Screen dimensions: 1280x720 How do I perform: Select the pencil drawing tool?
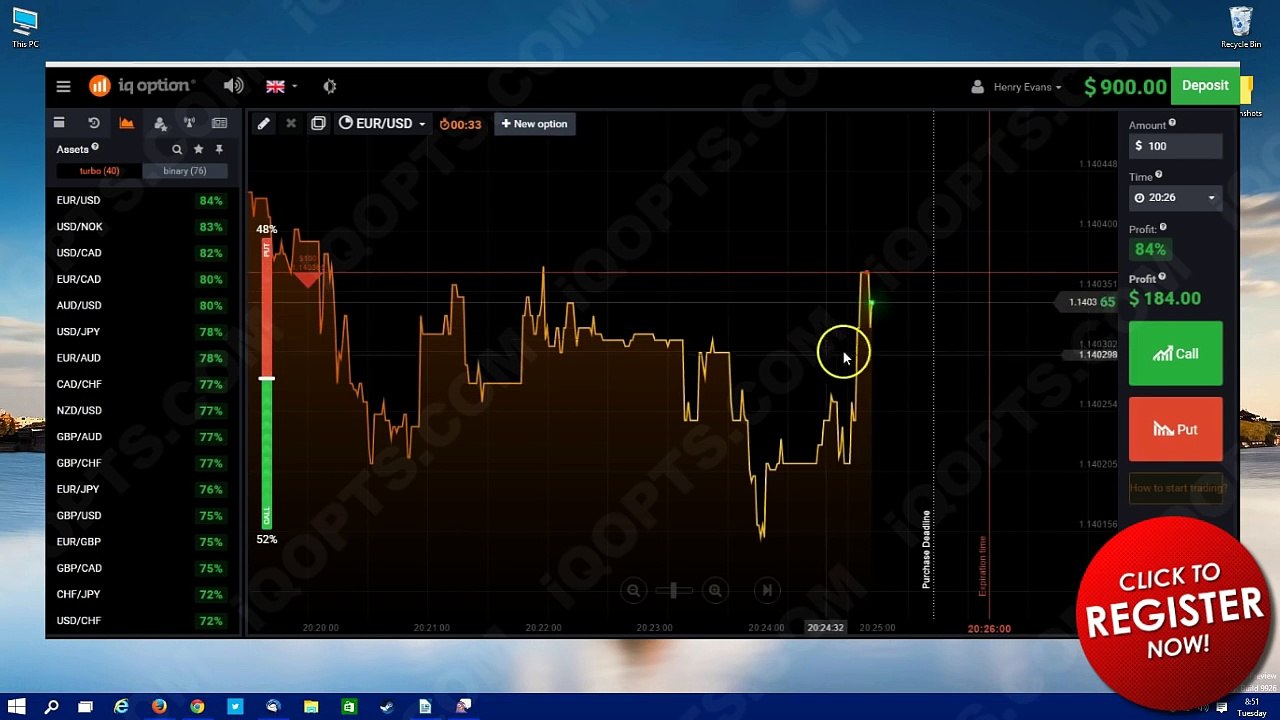click(x=263, y=124)
